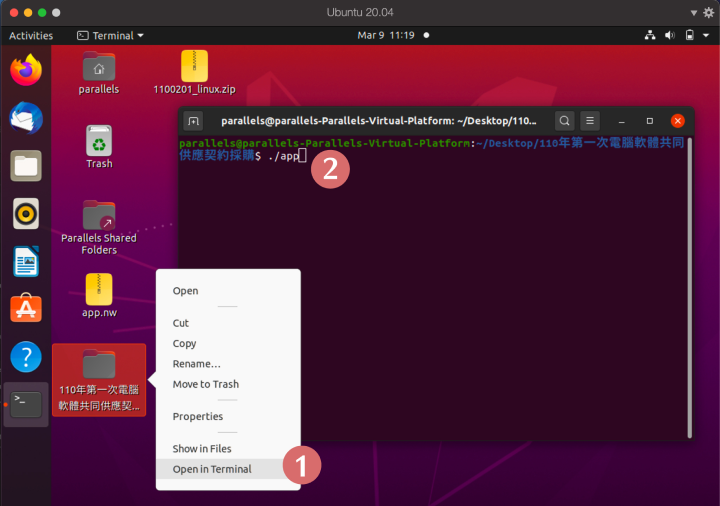This screenshot has width=720, height=506.
Task: Select the Parallels Shared Folders desktop icon
Action: 99,228
